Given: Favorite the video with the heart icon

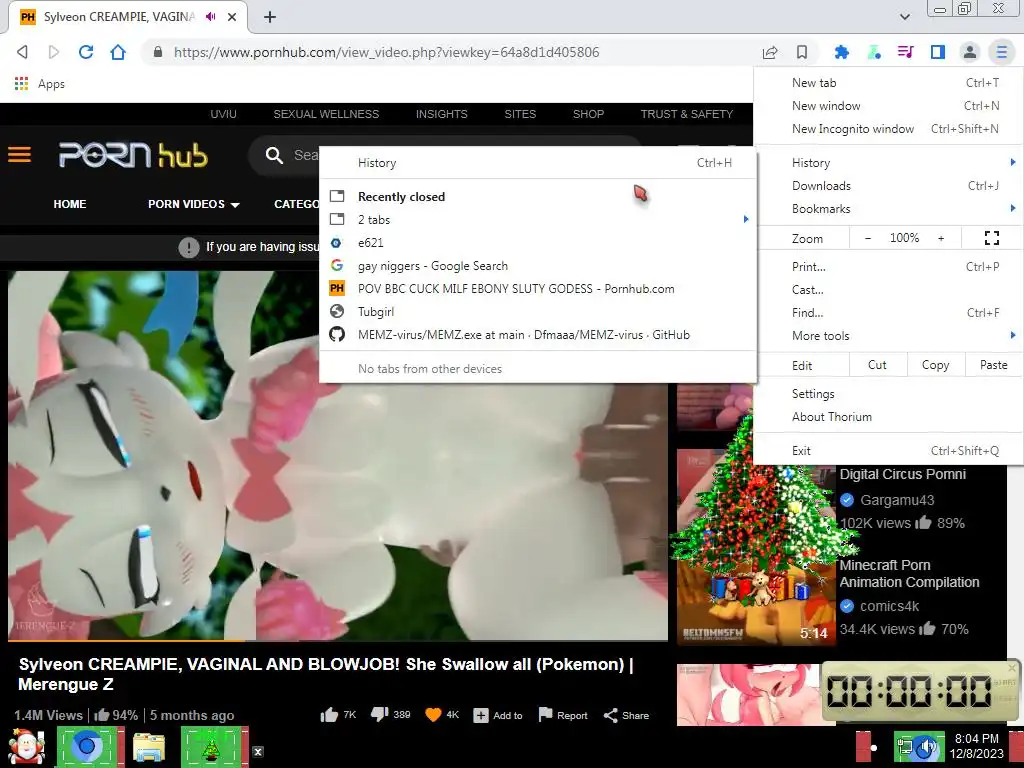Looking at the screenshot, I should click(x=433, y=715).
